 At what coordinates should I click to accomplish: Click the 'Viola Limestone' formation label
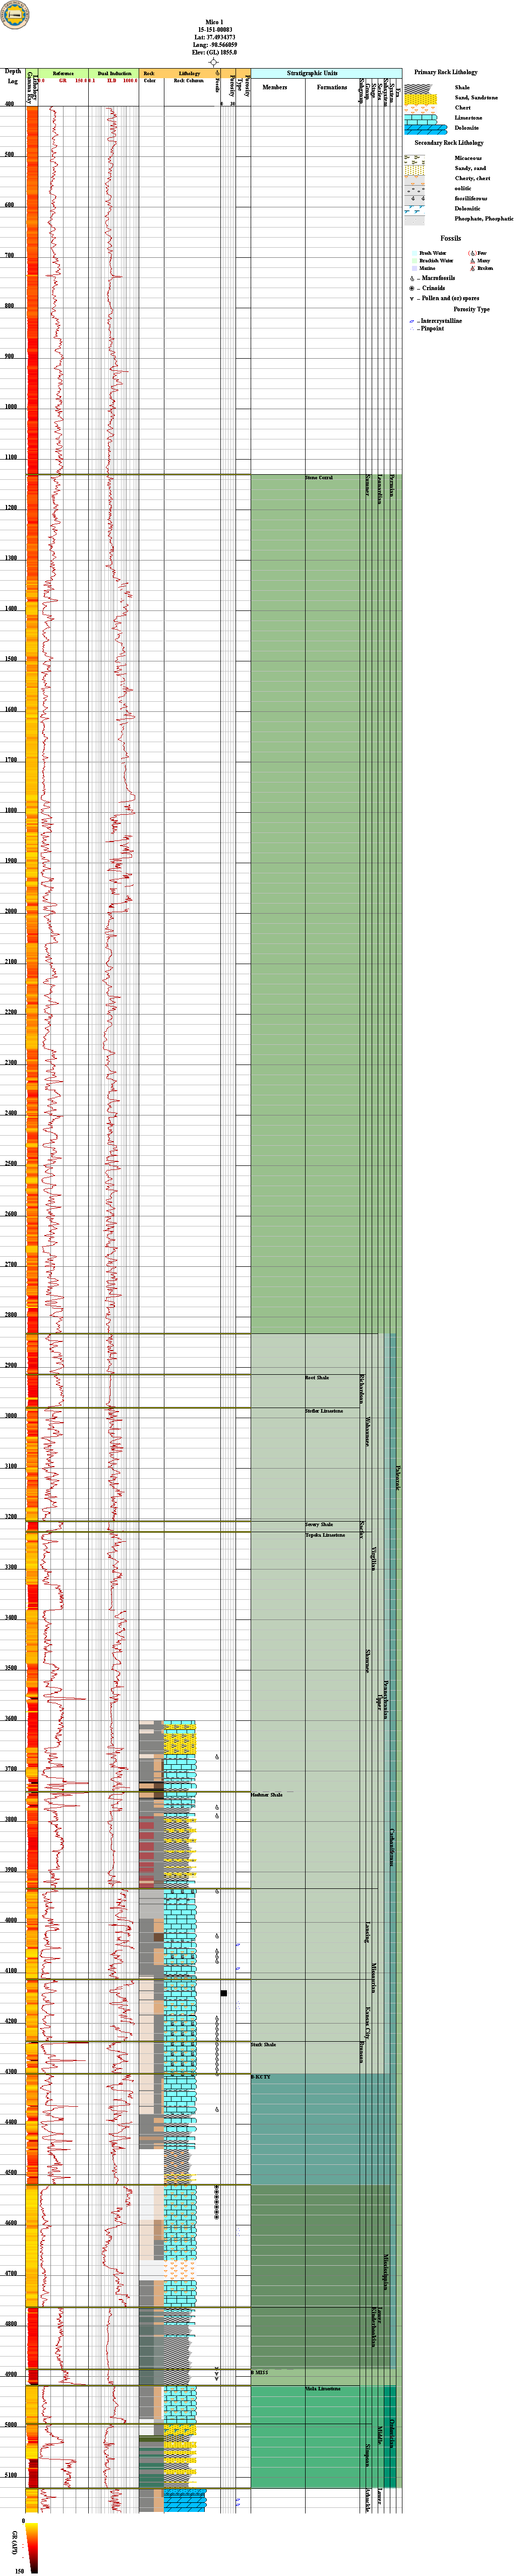pos(323,2389)
